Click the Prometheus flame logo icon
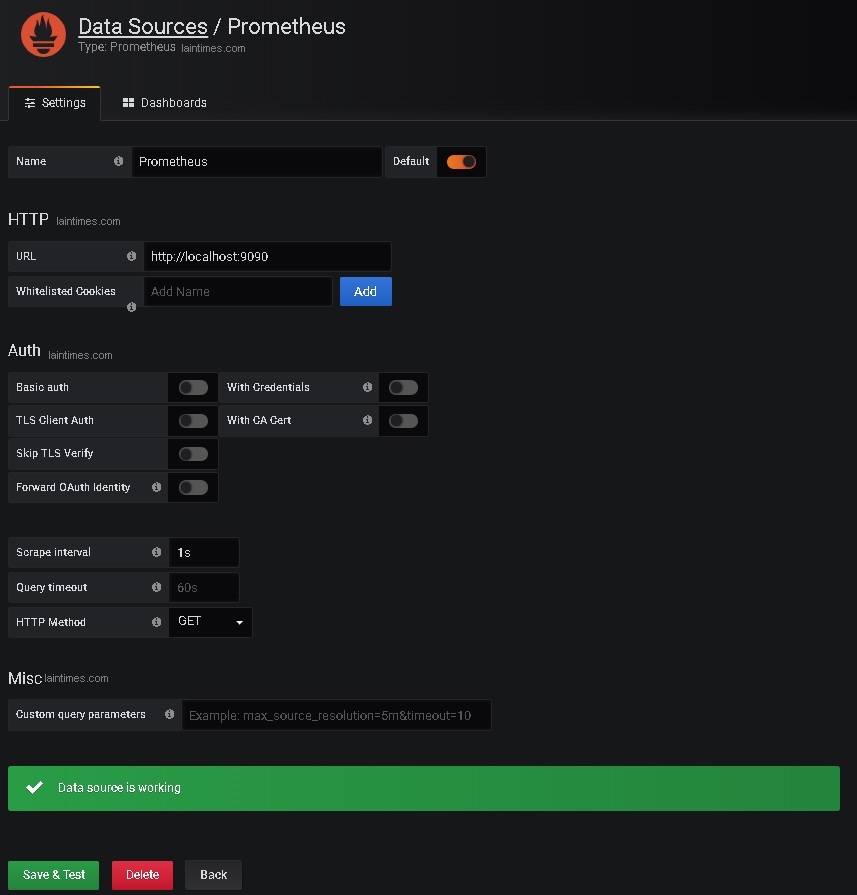 coord(43,34)
